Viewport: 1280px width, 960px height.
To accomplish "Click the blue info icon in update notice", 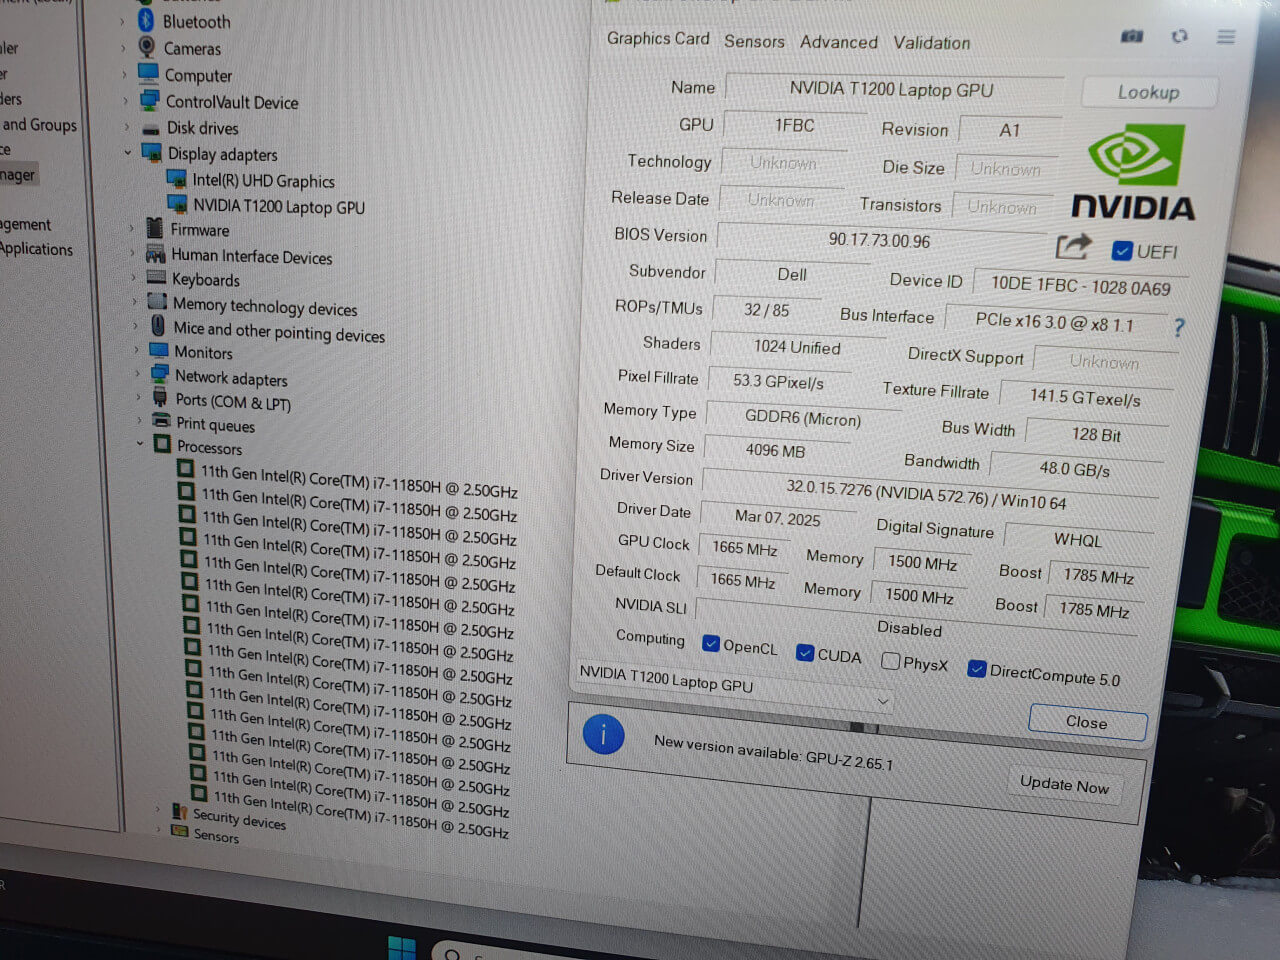I will (603, 735).
